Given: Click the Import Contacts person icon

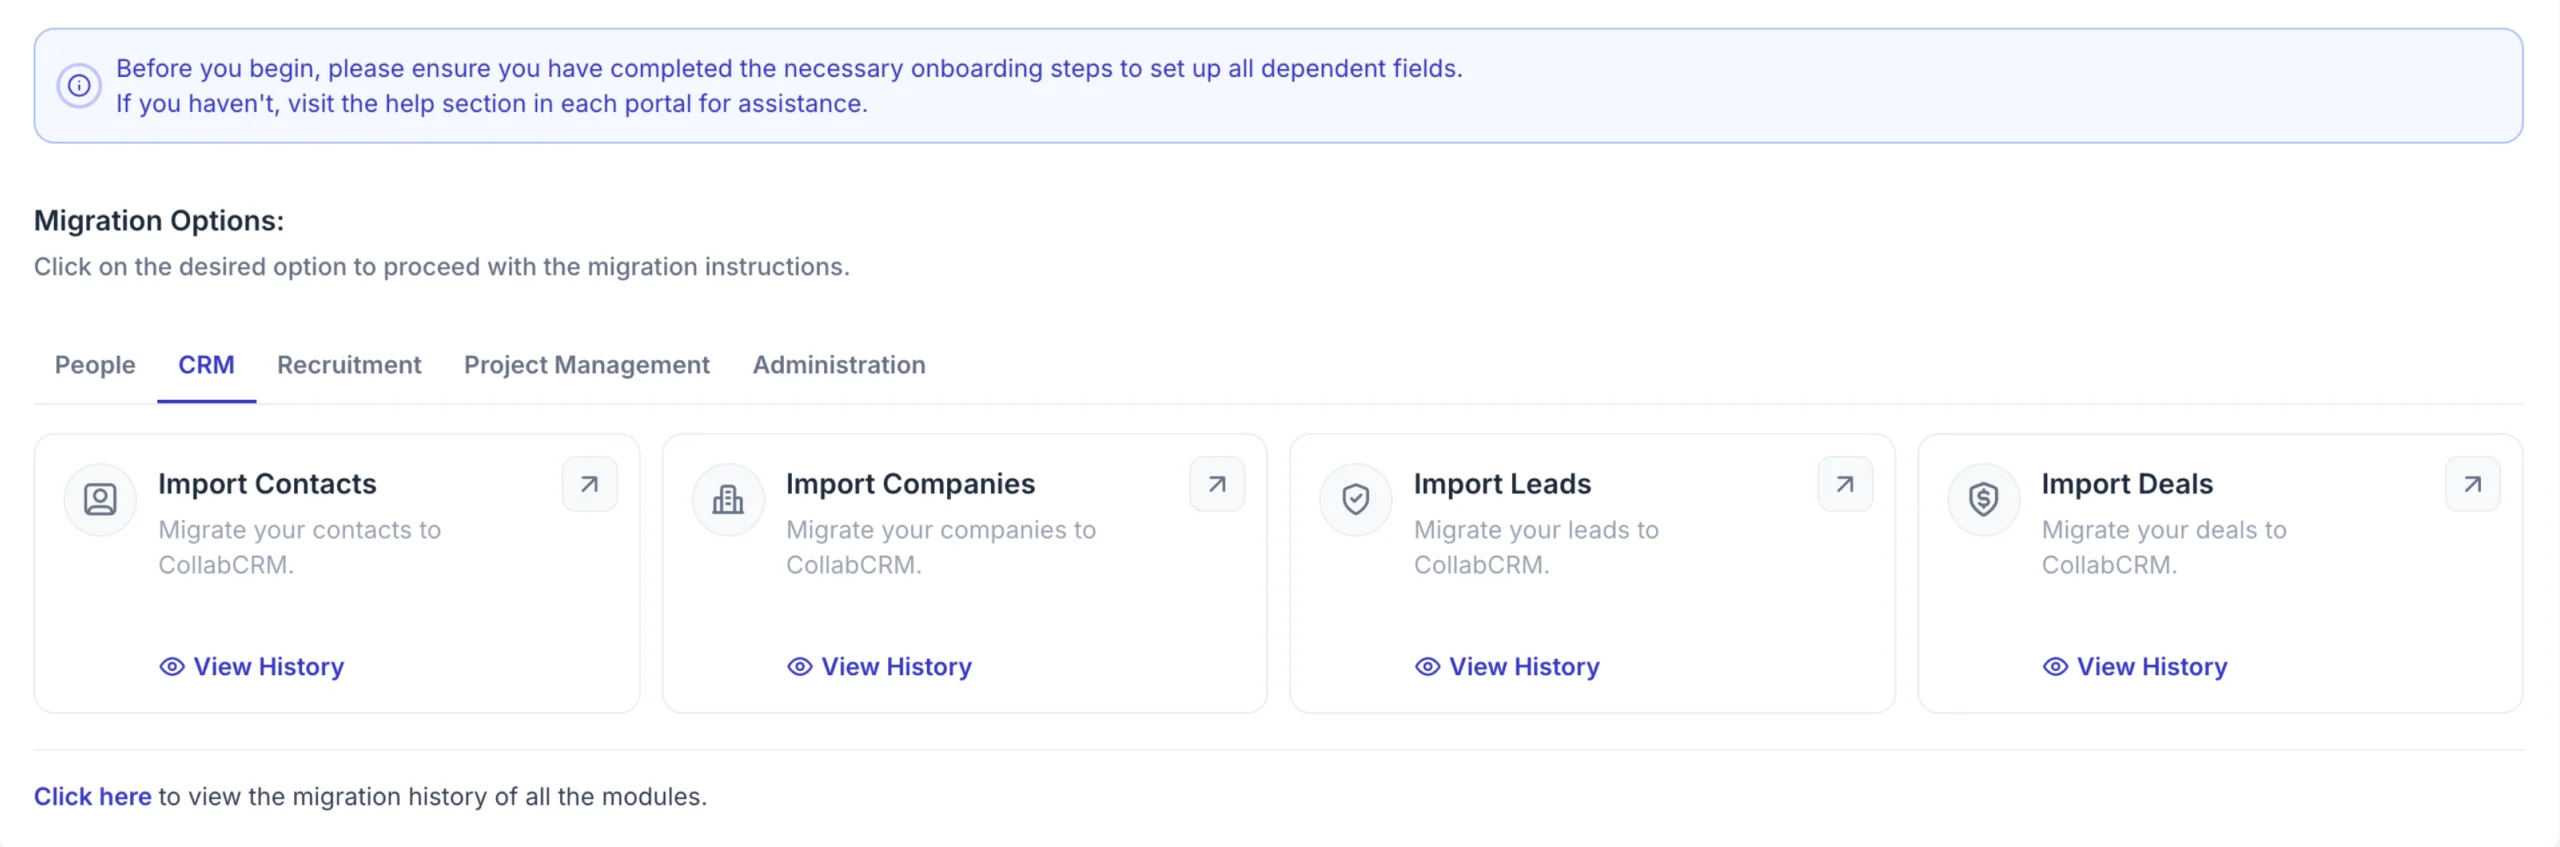Looking at the screenshot, I should pyautogui.click(x=100, y=499).
